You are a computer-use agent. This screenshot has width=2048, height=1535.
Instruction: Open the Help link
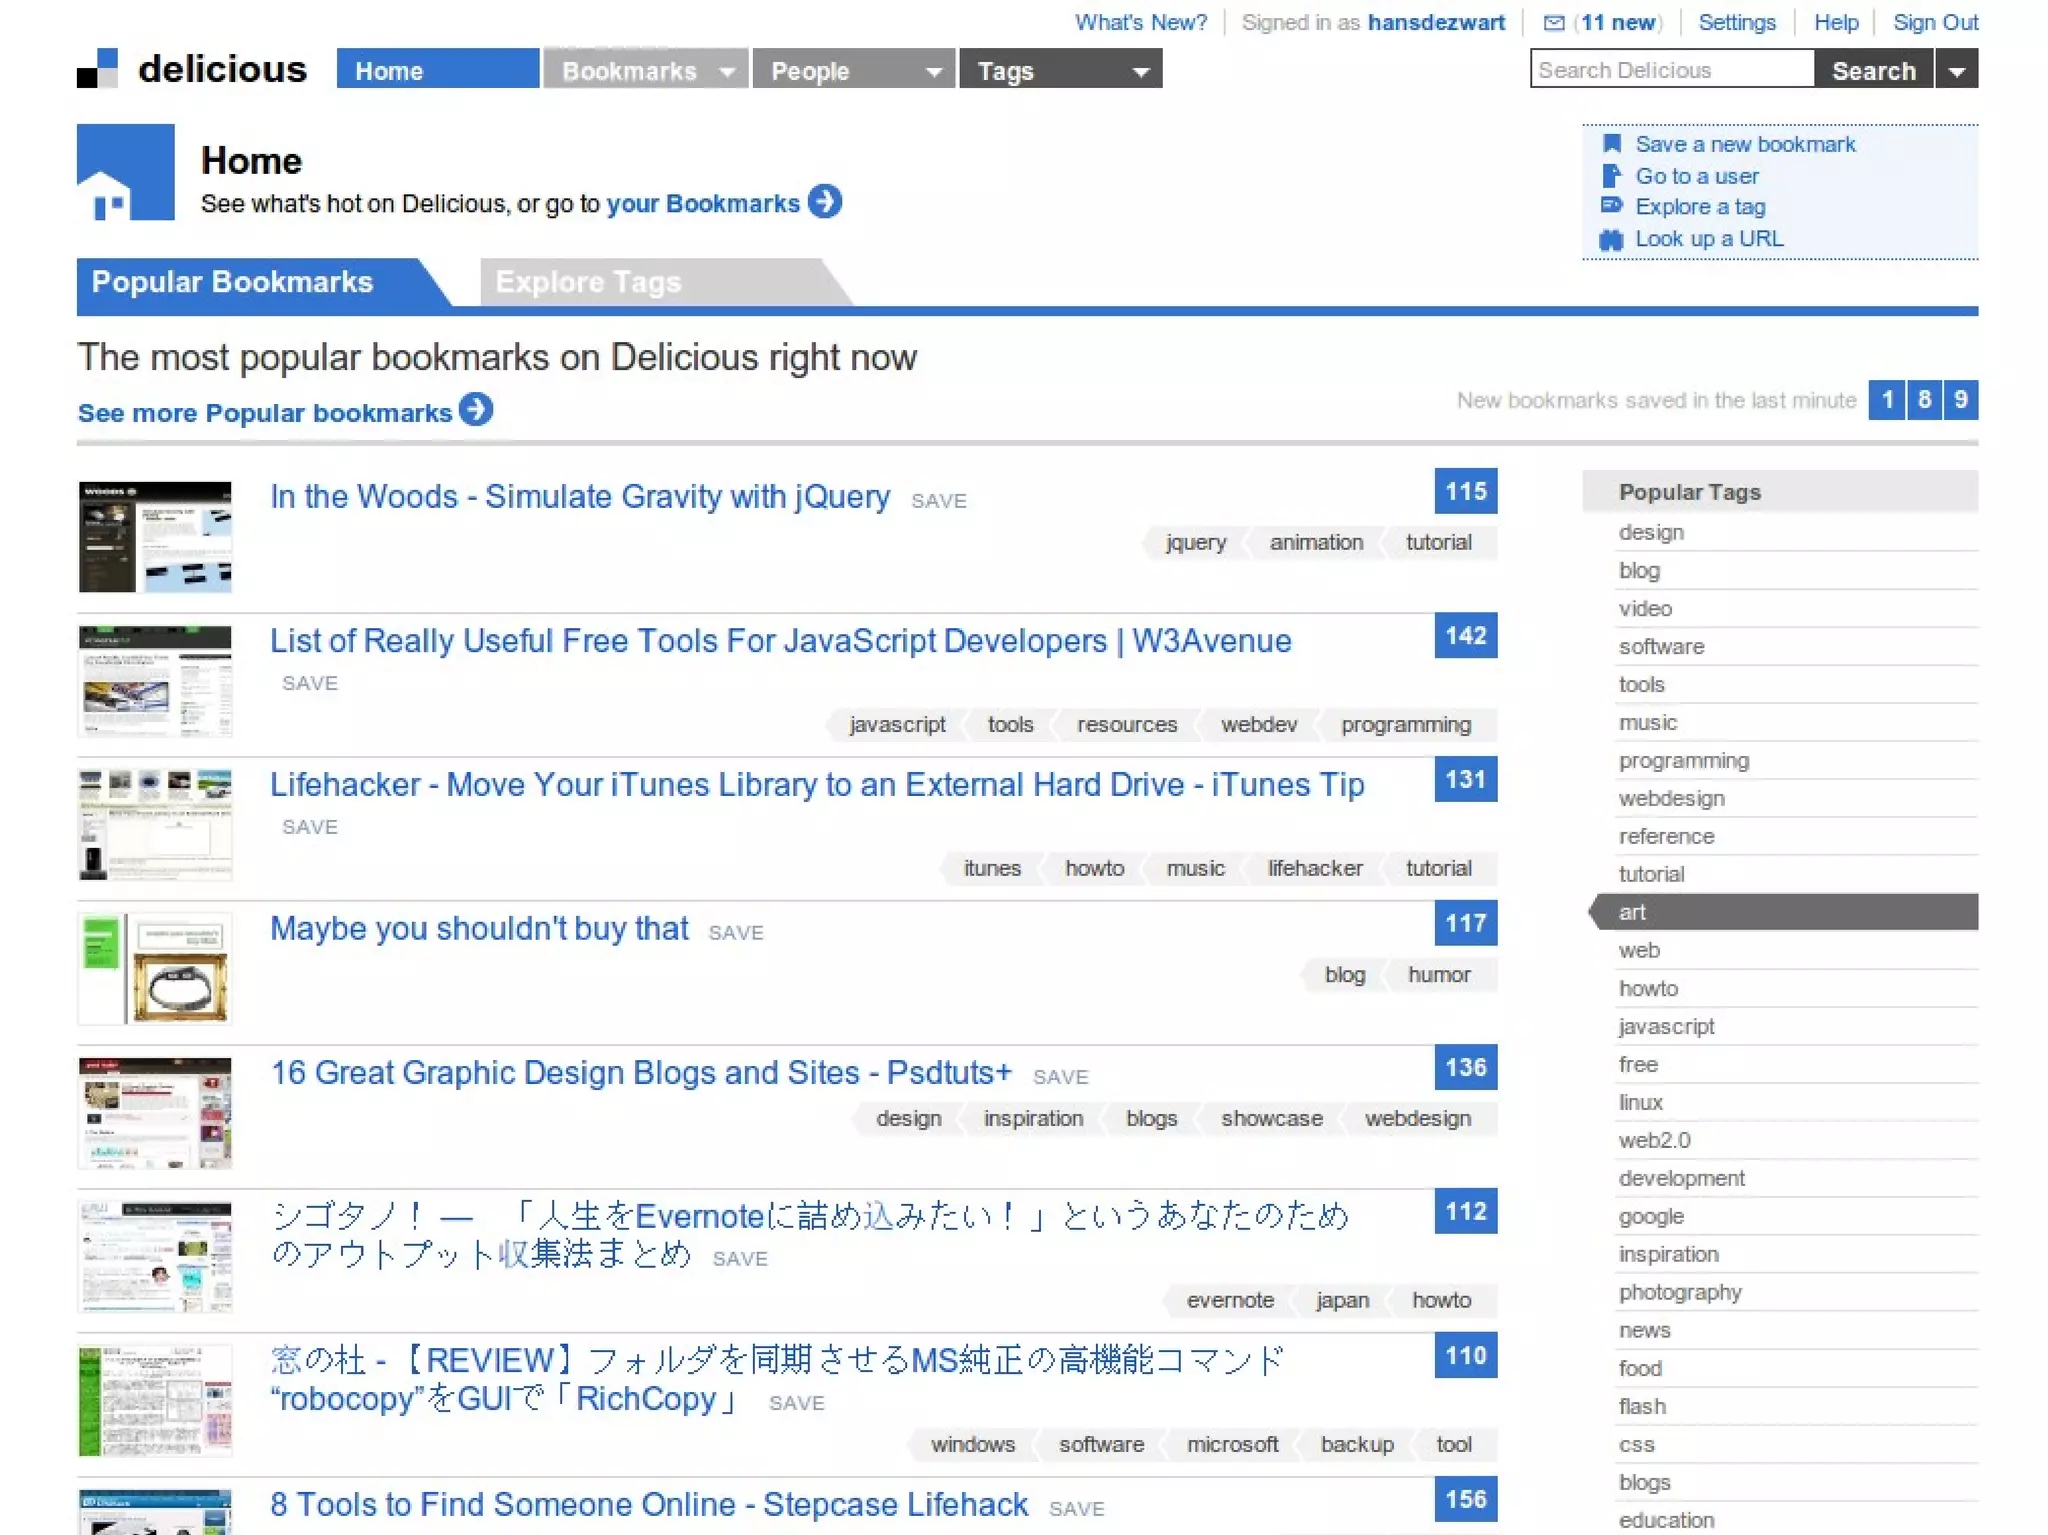1836,22
